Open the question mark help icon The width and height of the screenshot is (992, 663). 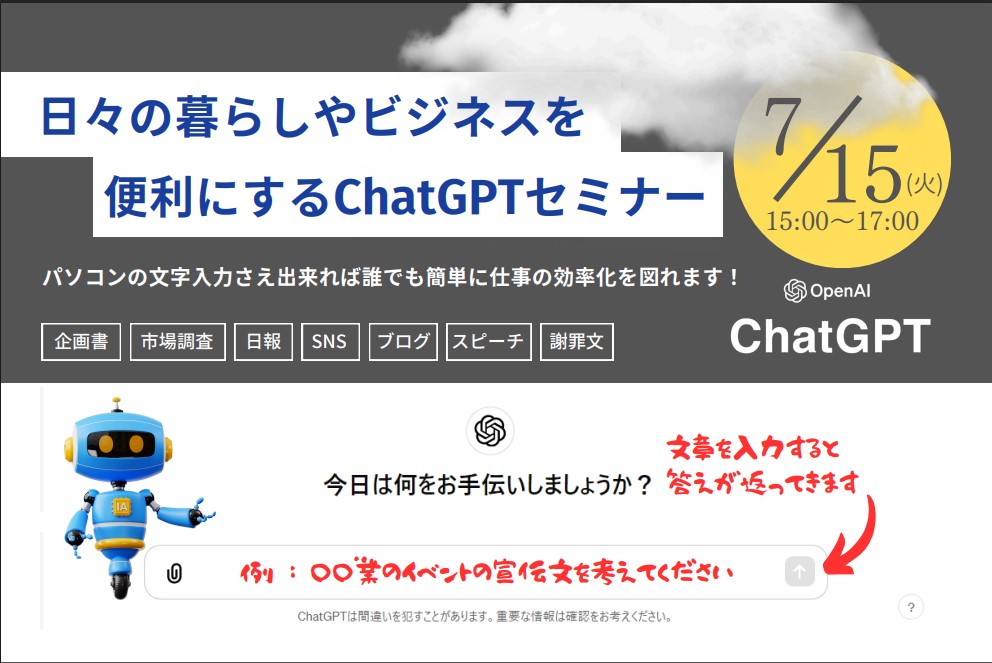point(910,607)
